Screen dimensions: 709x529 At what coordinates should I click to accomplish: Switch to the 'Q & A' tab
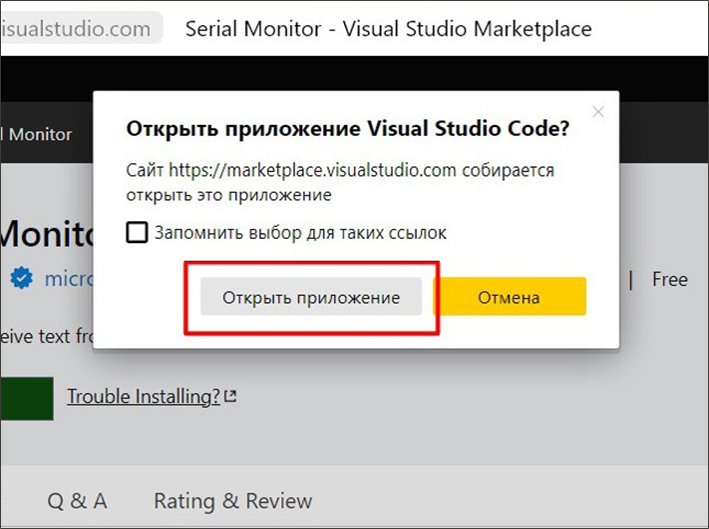coord(77,501)
